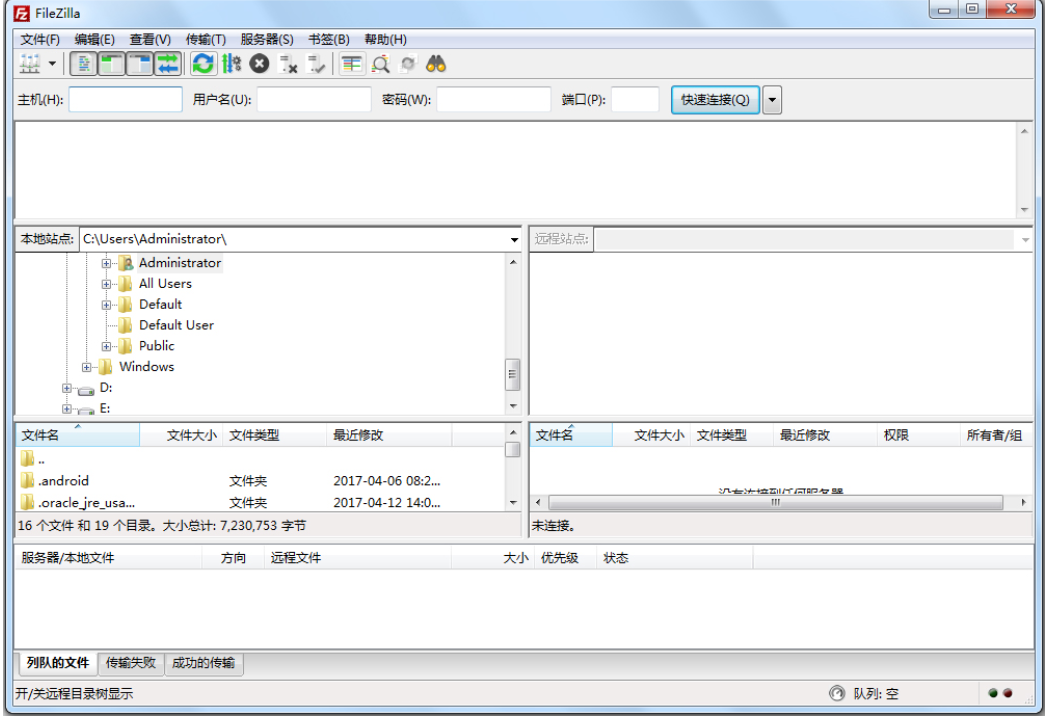Switch to 成功的传输 tab

pos(203,663)
